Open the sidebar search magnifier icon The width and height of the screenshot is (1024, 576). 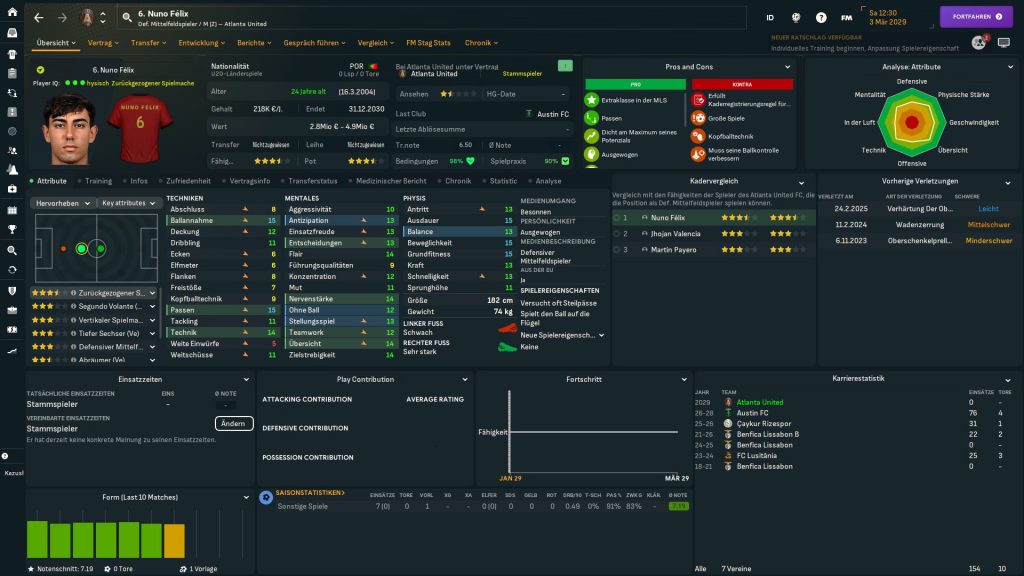(x=12, y=250)
